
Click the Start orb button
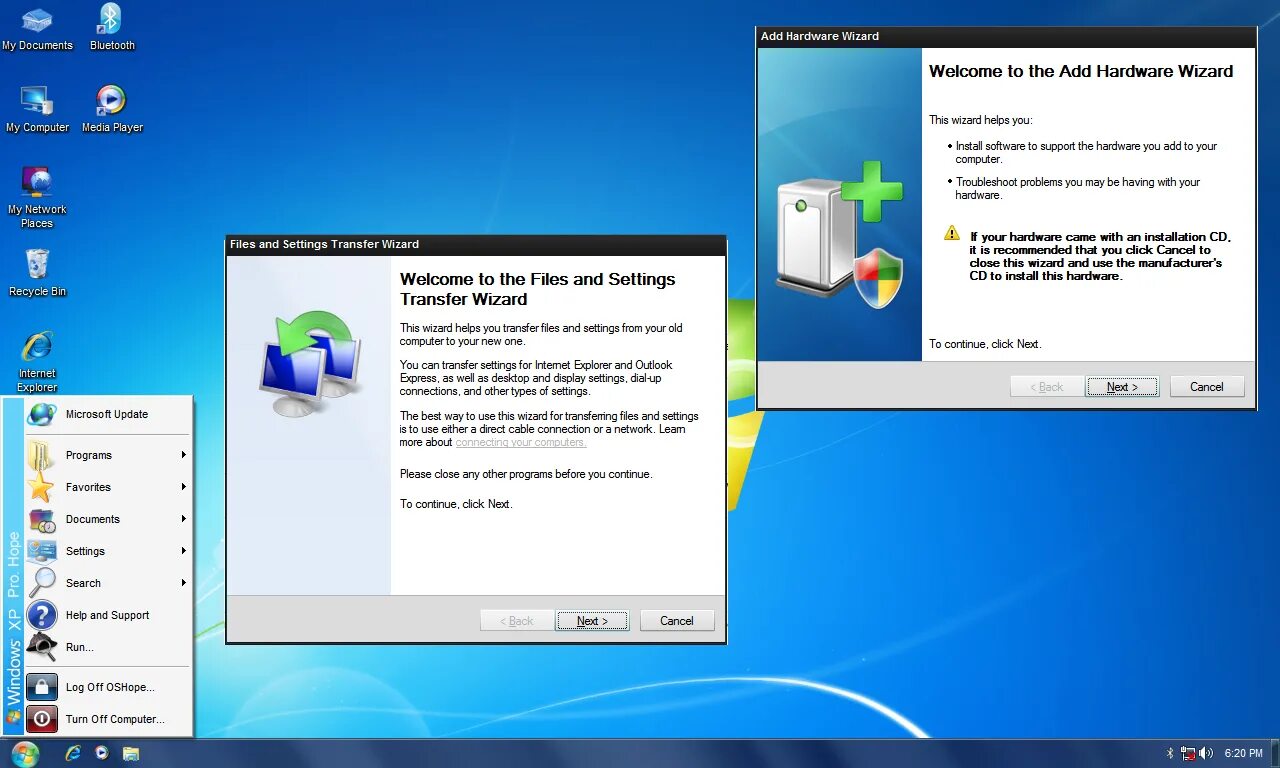pos(25,753)
